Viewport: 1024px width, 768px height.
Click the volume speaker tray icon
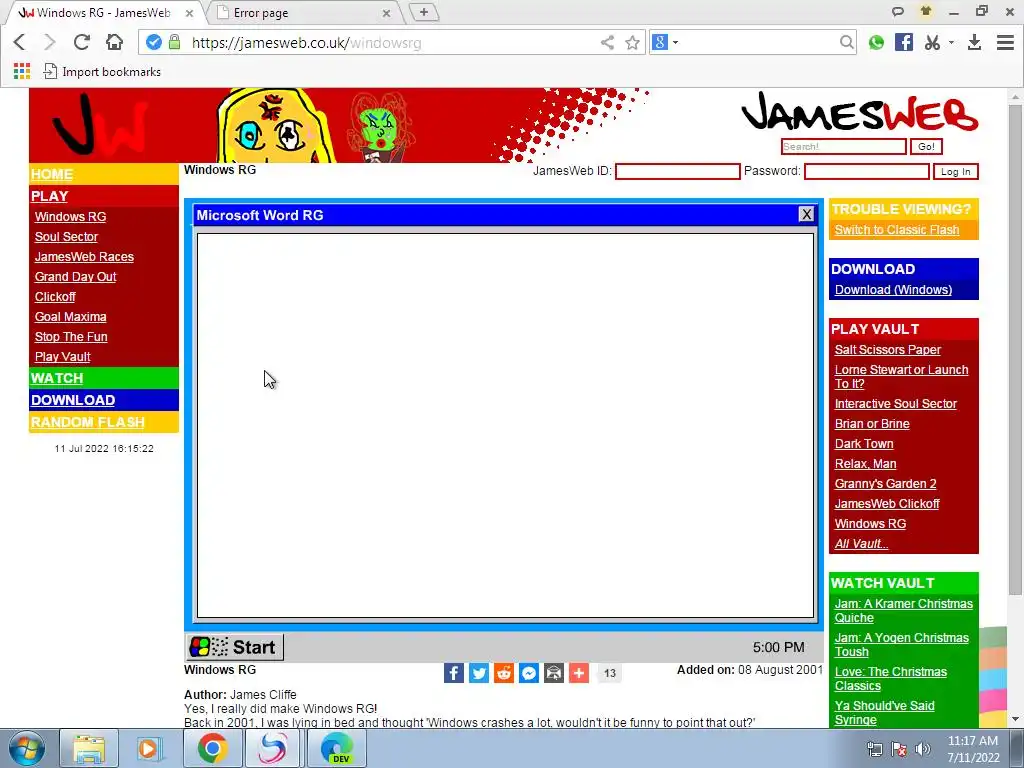[923, 749]
